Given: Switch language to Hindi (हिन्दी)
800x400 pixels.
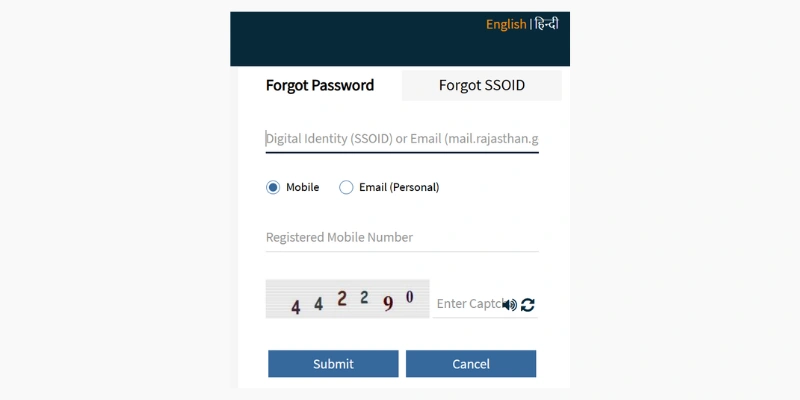Looking at the screenshot, I should coord(546,24).
